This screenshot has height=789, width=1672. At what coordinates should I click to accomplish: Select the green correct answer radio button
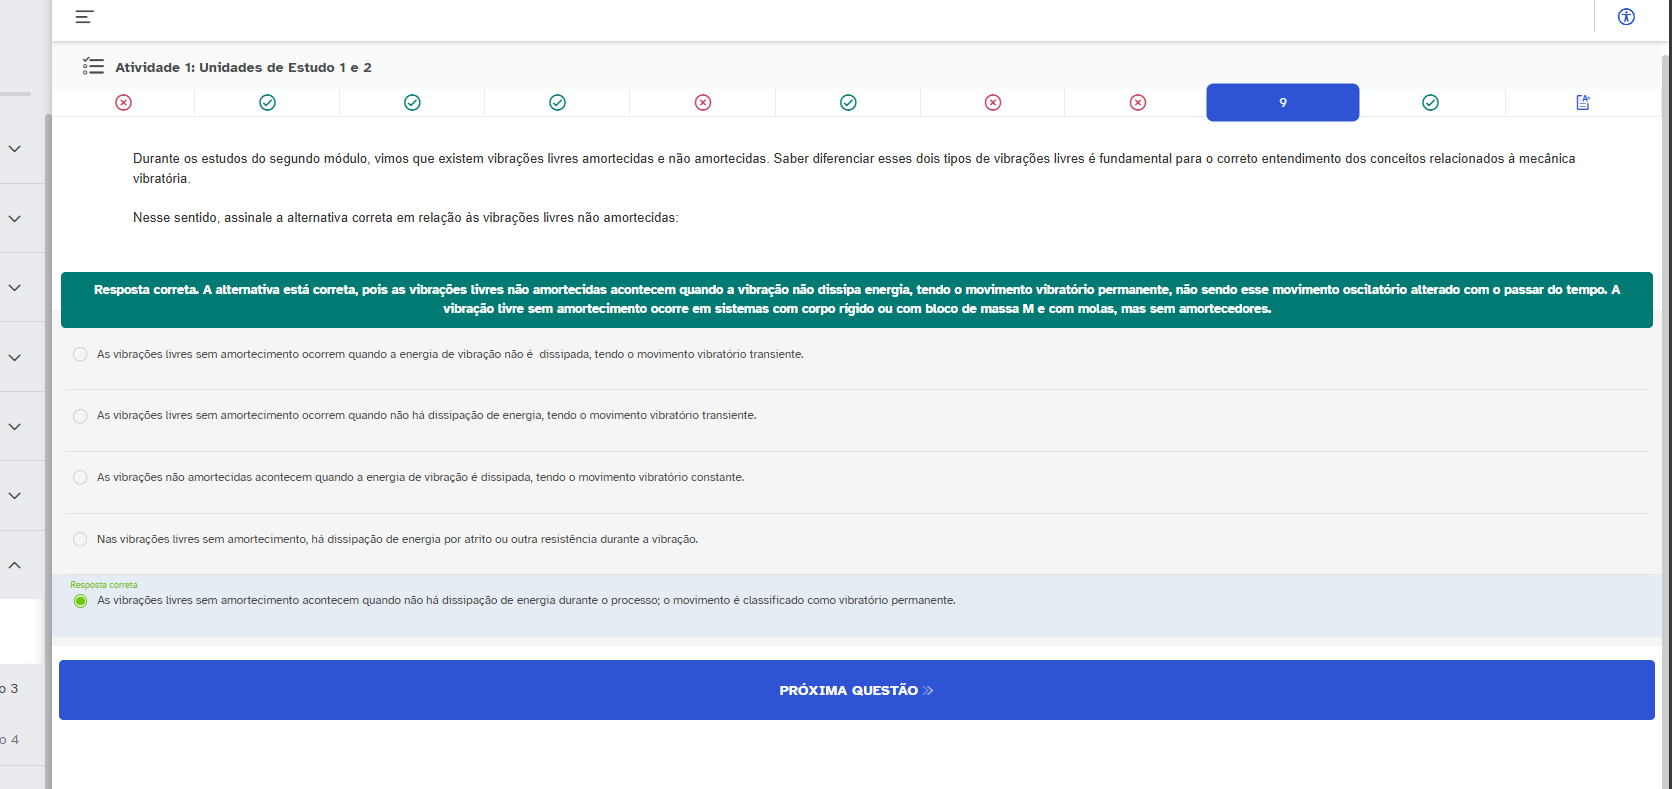80,601
